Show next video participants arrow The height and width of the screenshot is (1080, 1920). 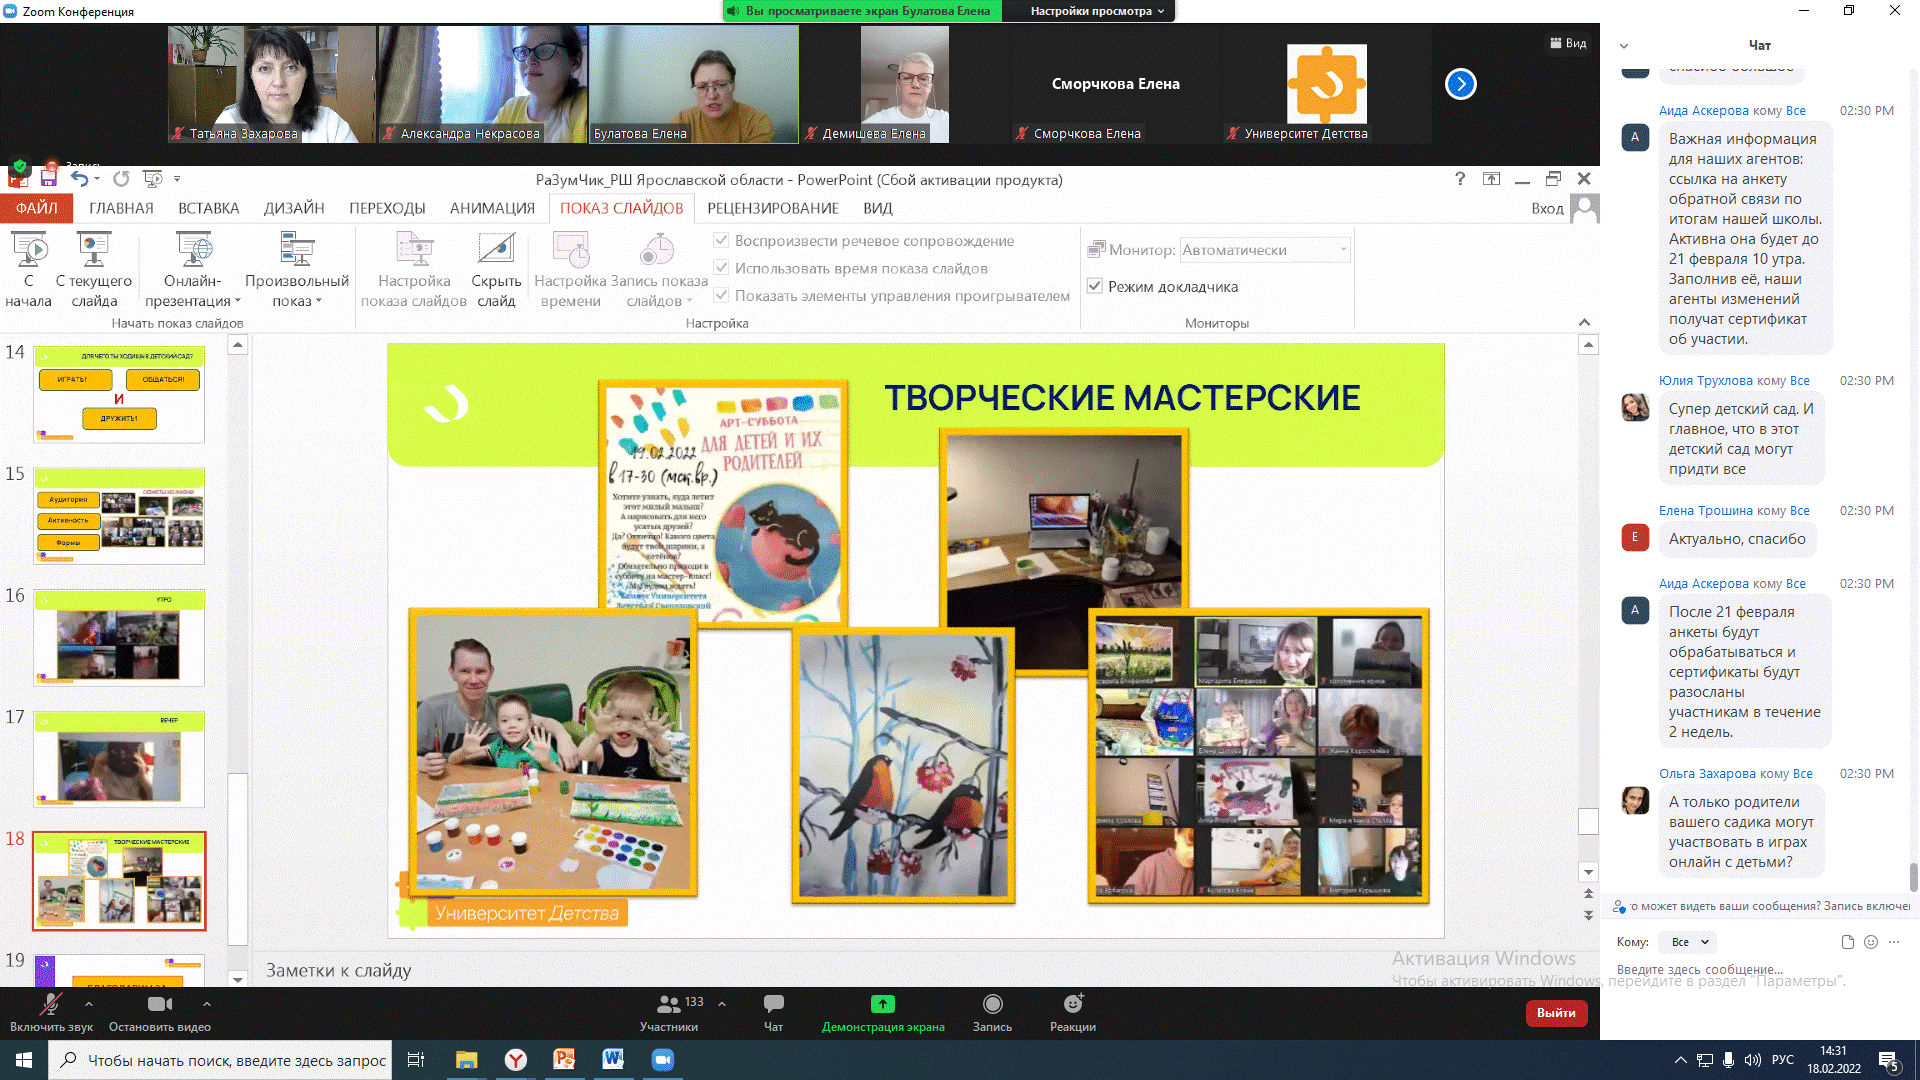coord(1460,84)
